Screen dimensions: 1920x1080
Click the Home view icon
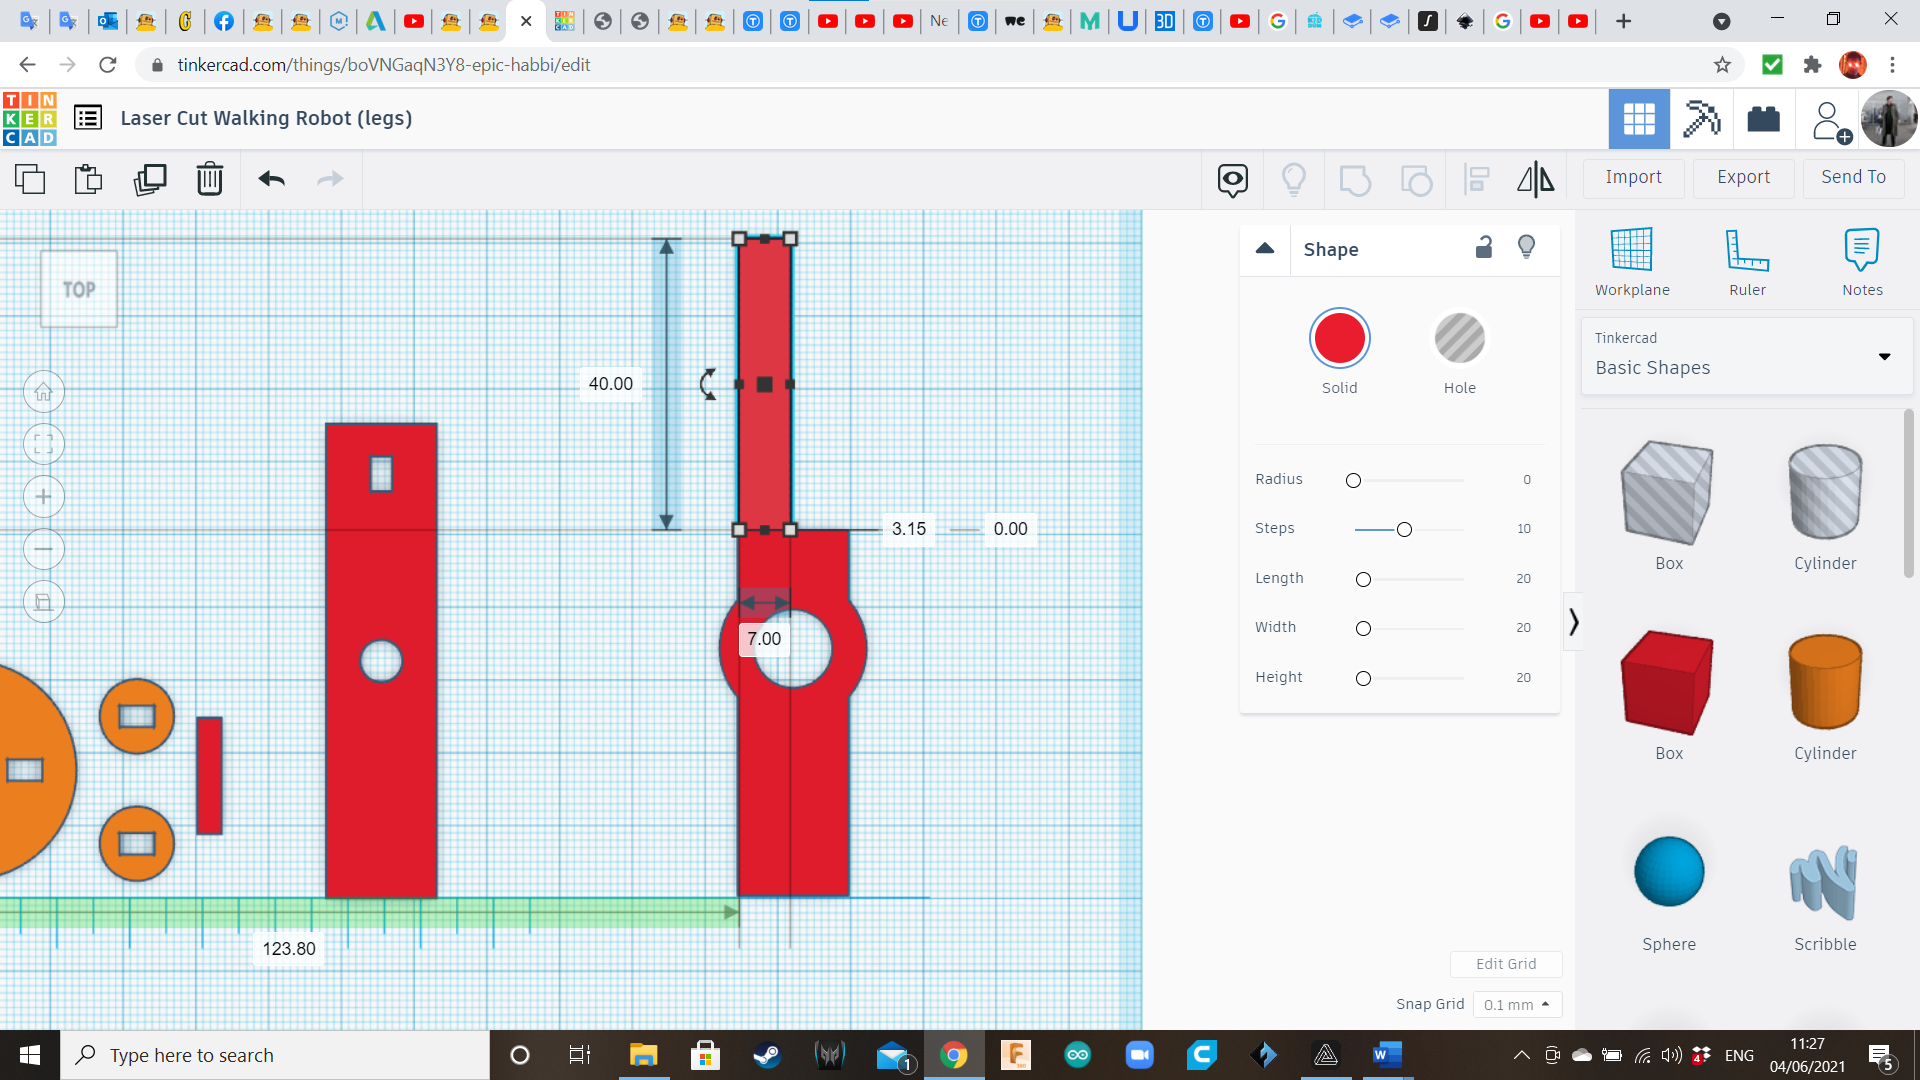pos(44,392)
